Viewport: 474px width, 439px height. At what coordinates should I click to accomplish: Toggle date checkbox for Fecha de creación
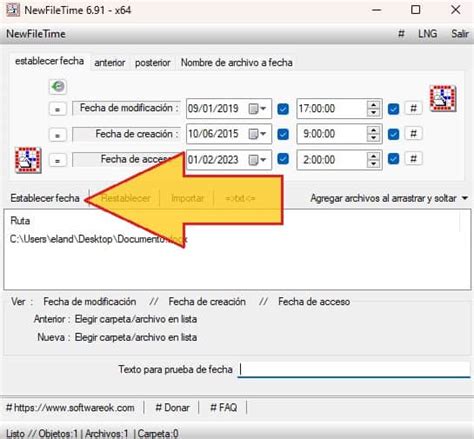[283, 134]
